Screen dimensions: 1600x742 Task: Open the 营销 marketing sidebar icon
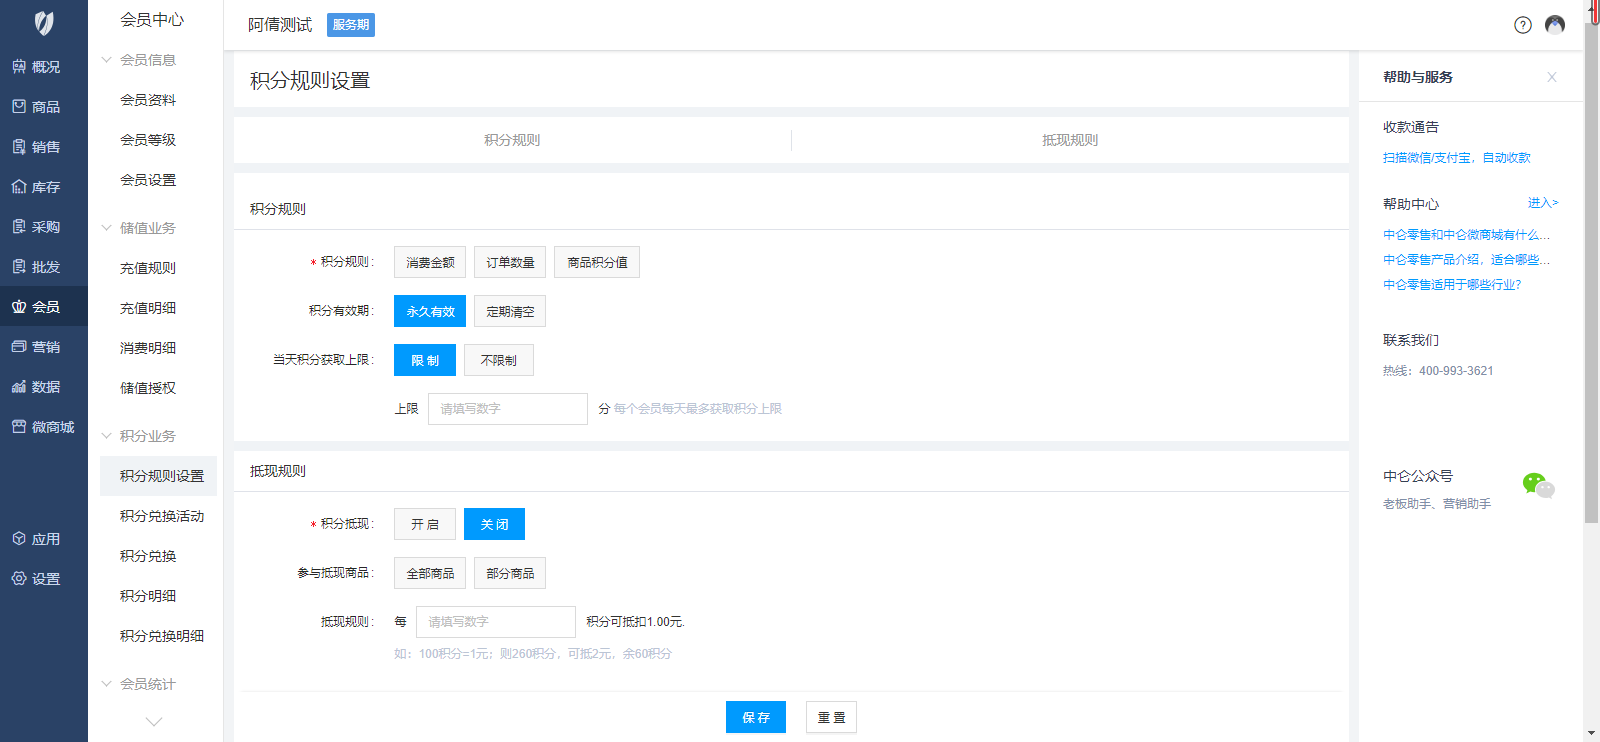(x=19, y=347)
